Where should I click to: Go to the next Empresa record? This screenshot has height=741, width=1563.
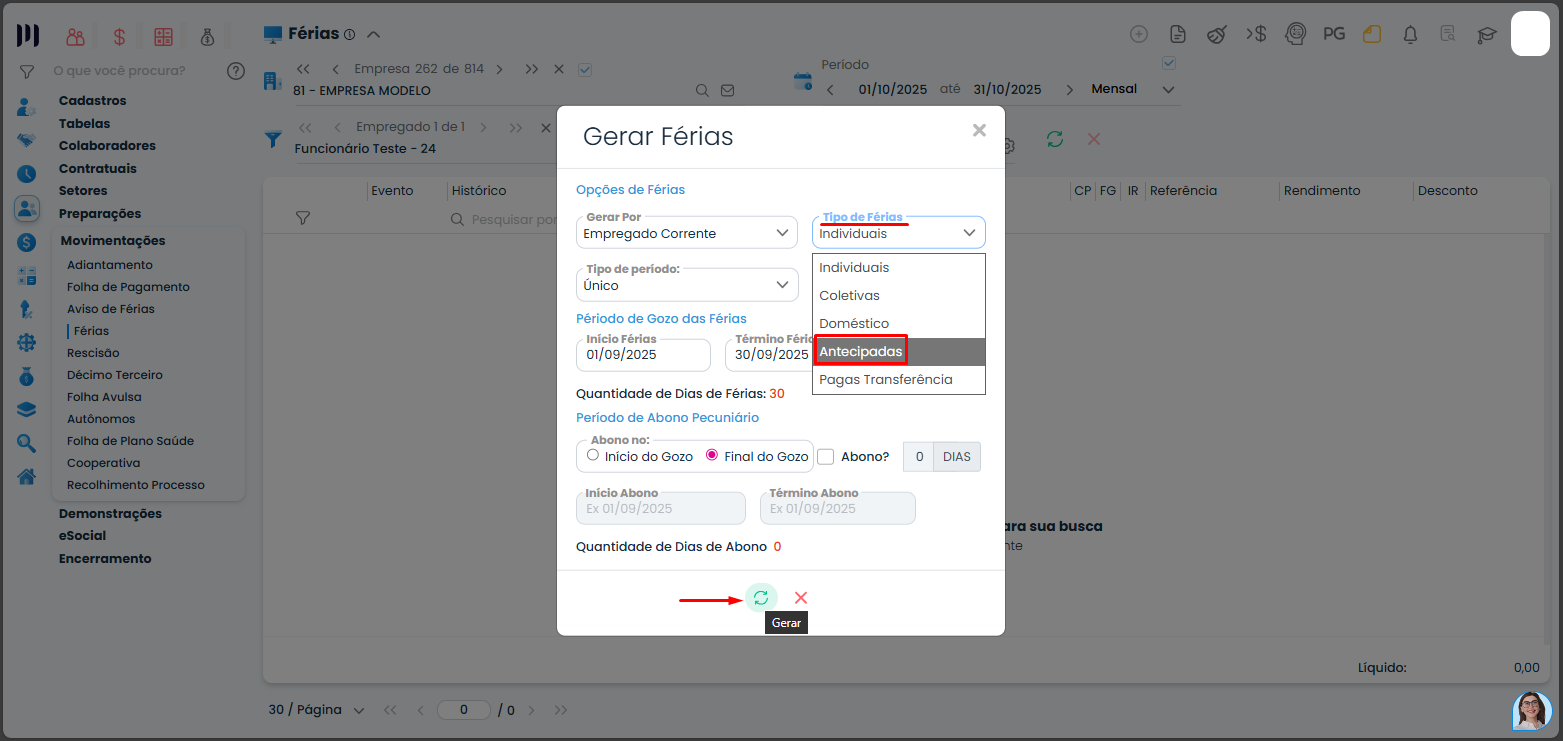[500, 69]
